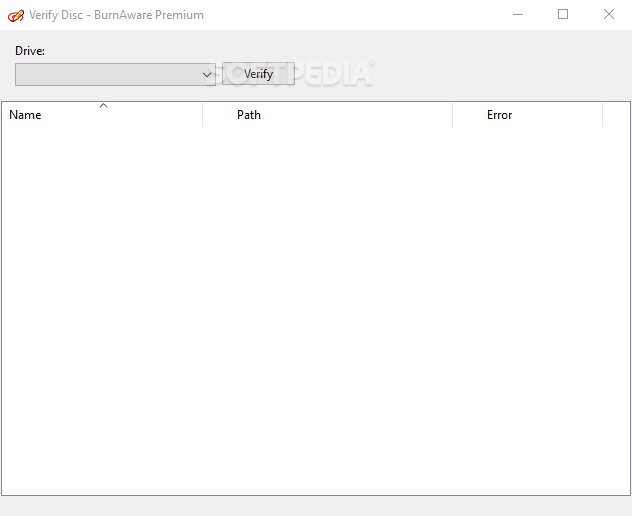Image resolution: width=632 pixels, height=516 pixels.
Task: Sort list by Name column header
Action: pos(102,115)
